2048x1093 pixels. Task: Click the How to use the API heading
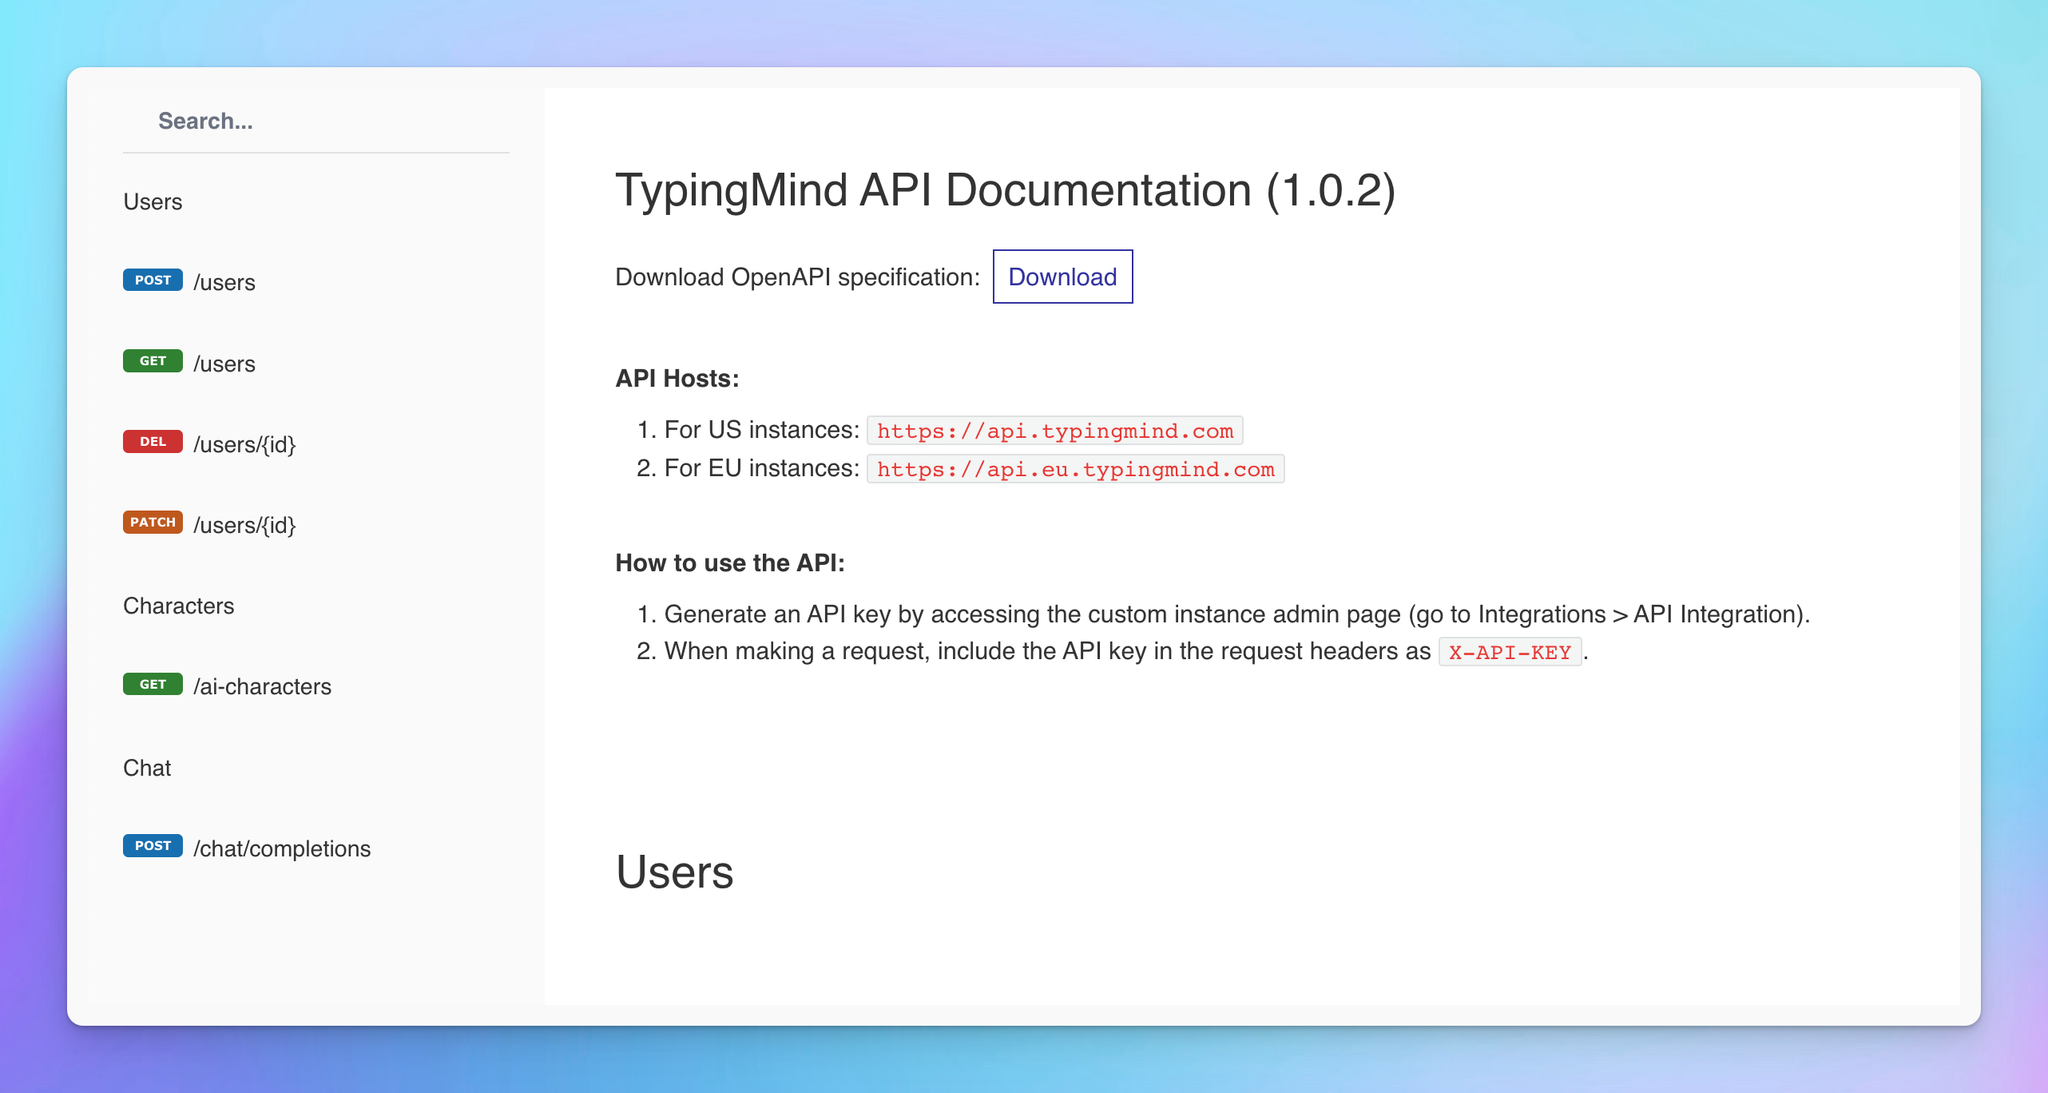point(730,563)
